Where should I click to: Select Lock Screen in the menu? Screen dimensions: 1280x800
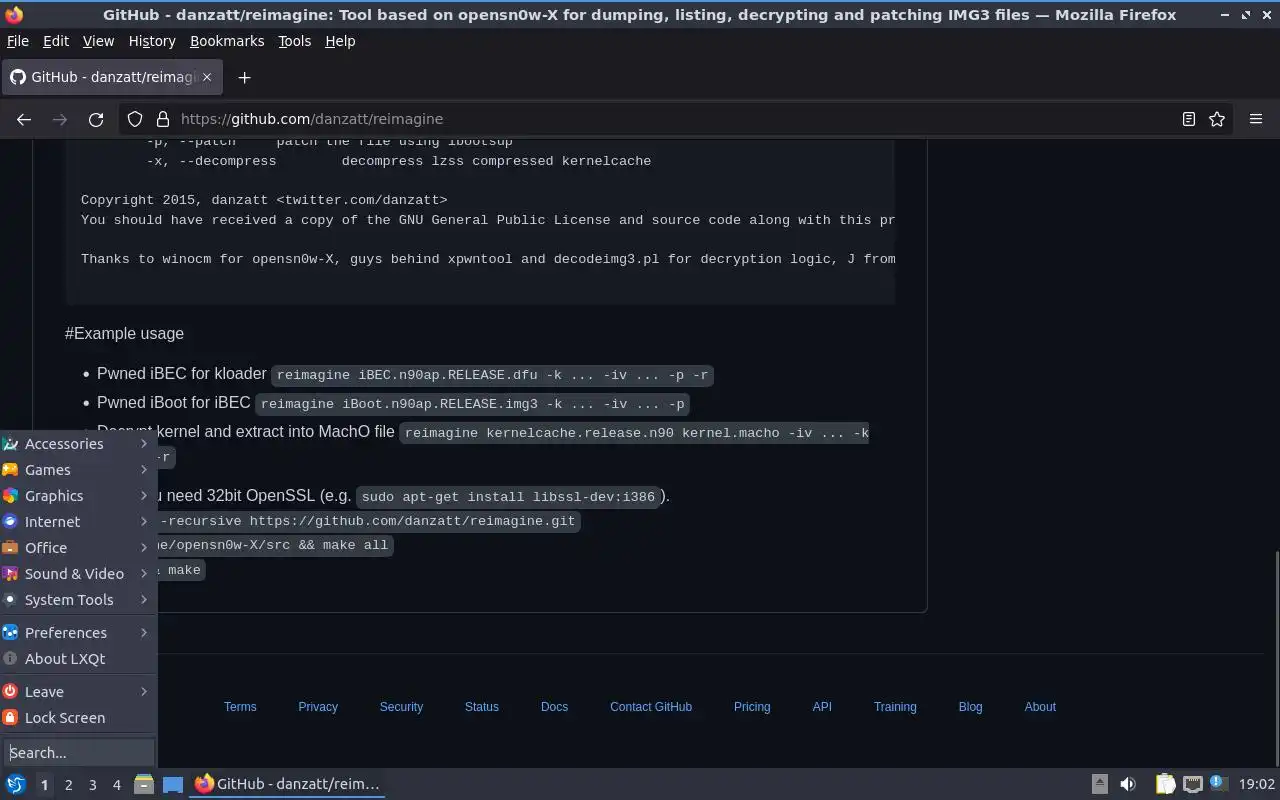click(x=79, y=718)
